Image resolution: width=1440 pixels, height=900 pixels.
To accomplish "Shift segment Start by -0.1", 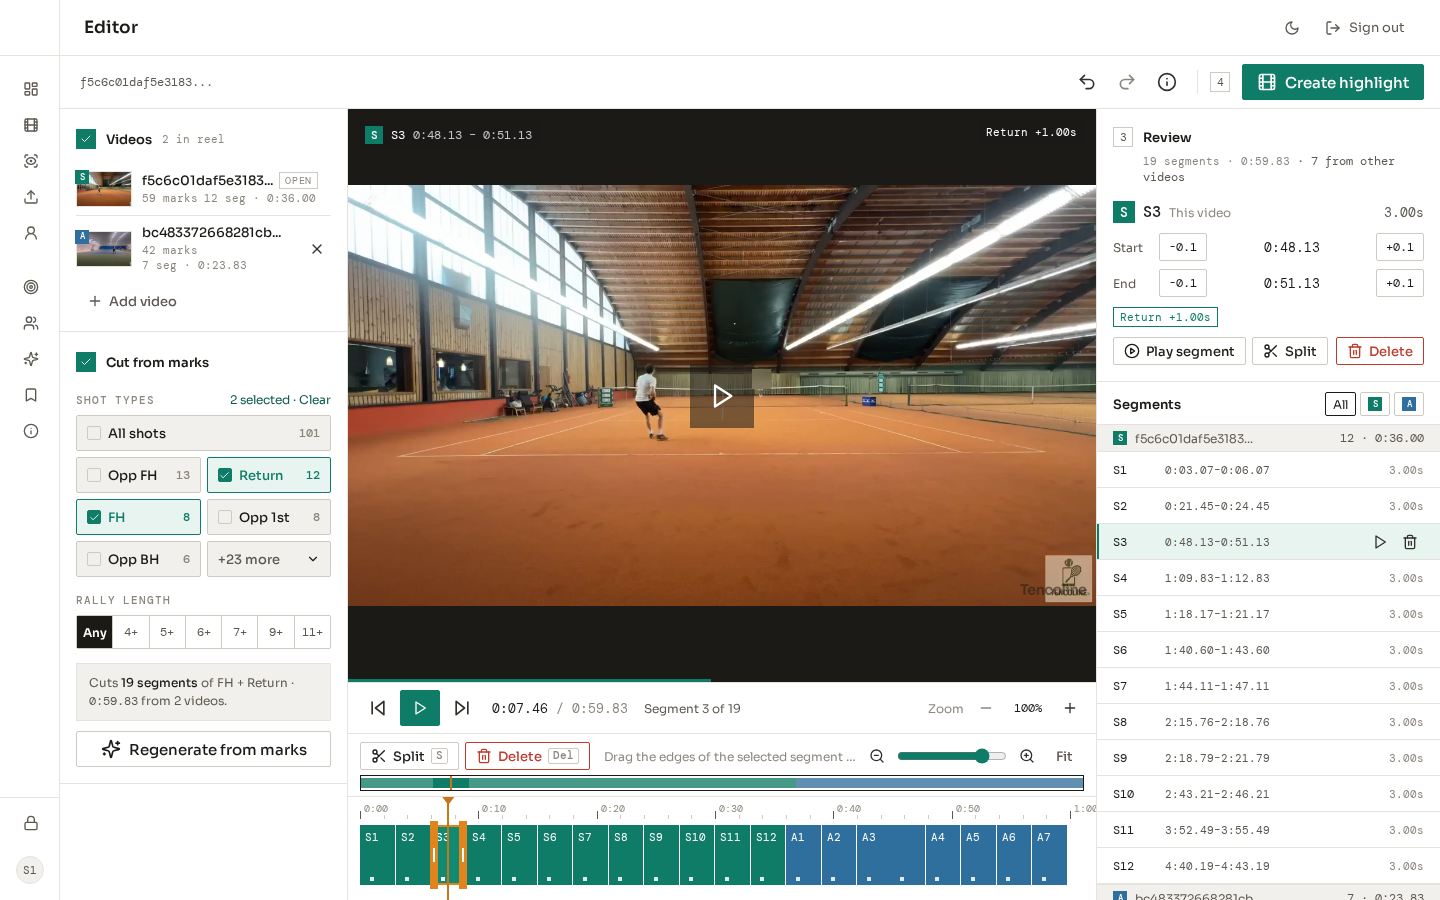I will [x=1183, y=247].
